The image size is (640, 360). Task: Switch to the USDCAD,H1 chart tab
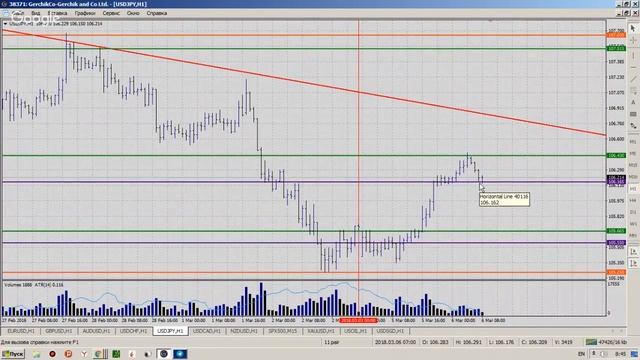[207, 331]
